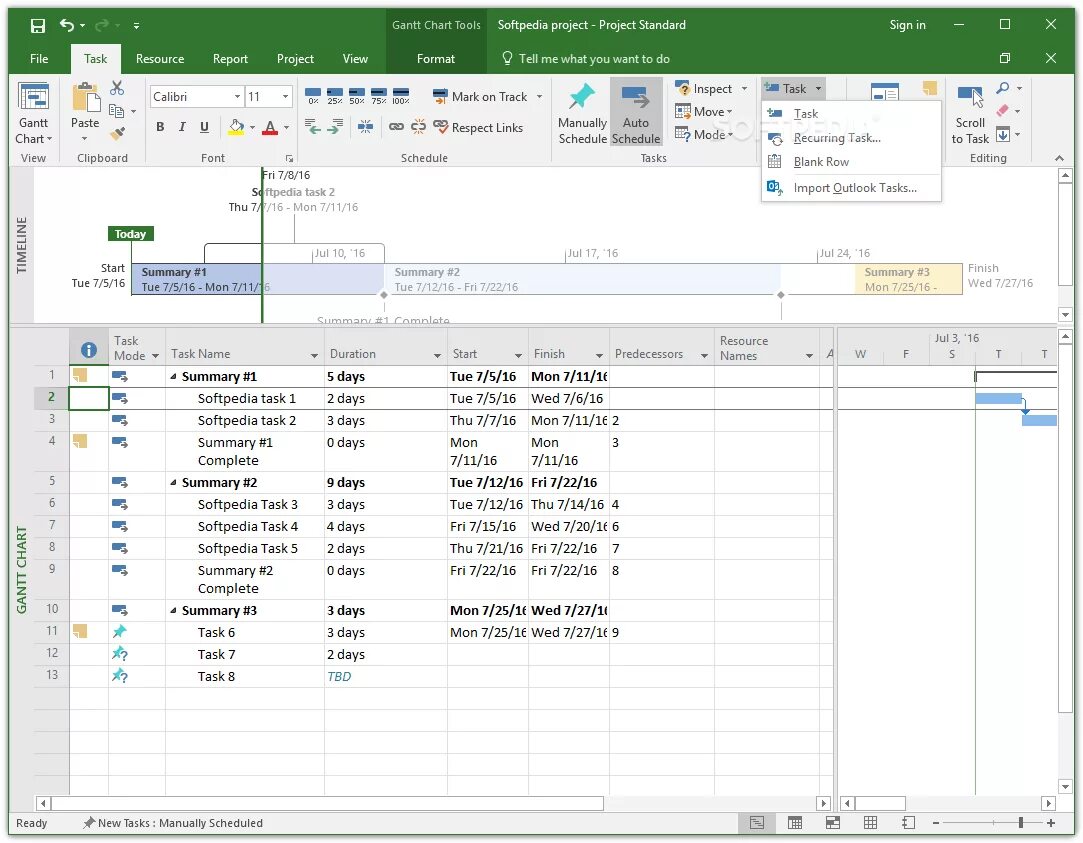This screenshot has height=843, width=1083.
Task: Toggle Bold formatting
Action: pos(160,127)
